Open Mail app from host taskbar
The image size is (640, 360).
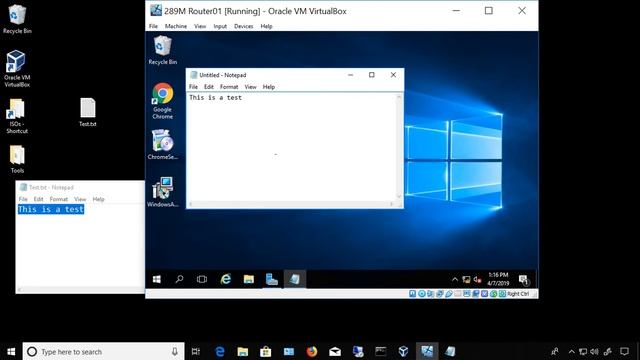coord(335,351)
